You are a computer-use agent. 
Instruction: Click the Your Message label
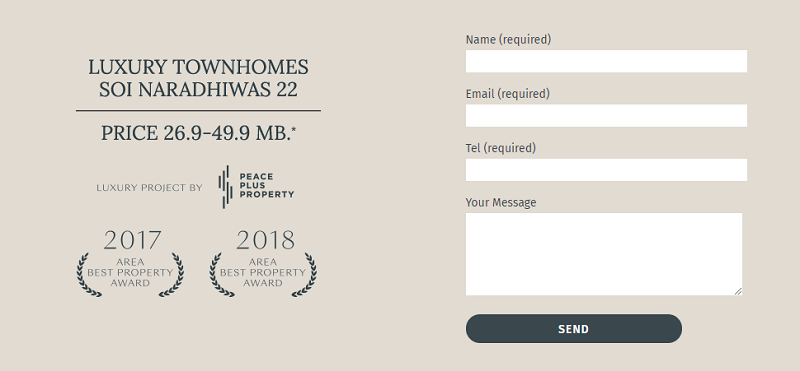point(501,203)
